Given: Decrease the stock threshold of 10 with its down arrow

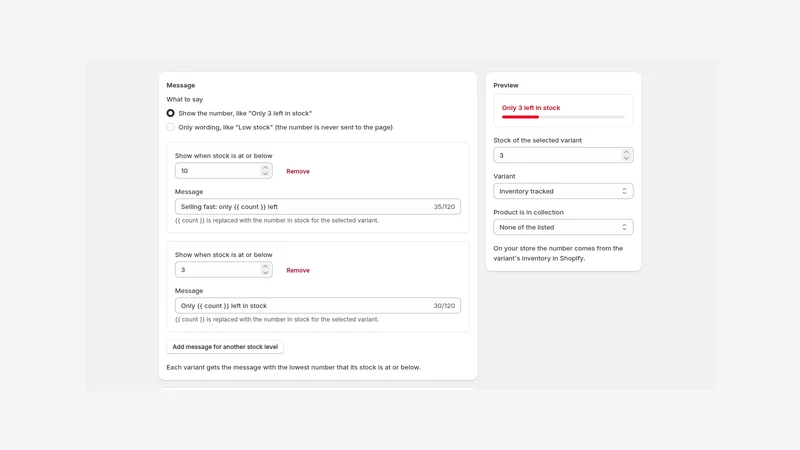Looking at the screenshot, I should (265, 174).
